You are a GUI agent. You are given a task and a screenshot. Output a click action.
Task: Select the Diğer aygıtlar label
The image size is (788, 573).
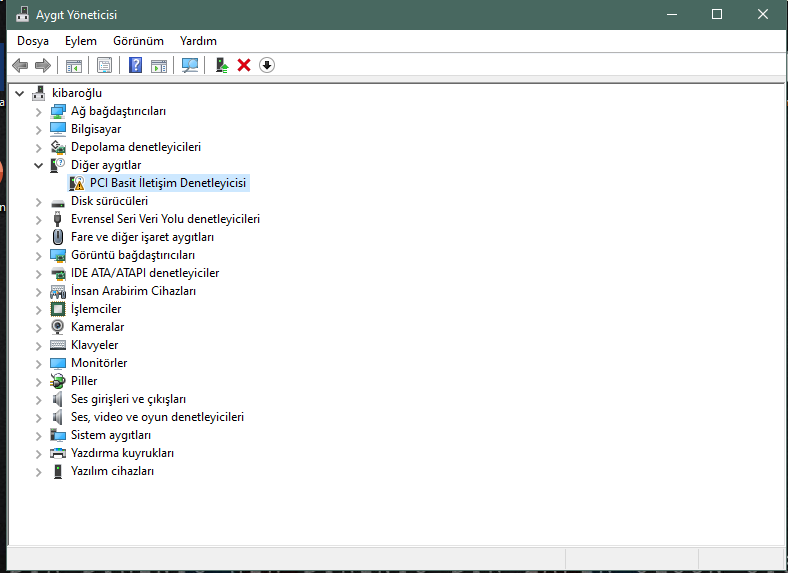tap(106, 165)
